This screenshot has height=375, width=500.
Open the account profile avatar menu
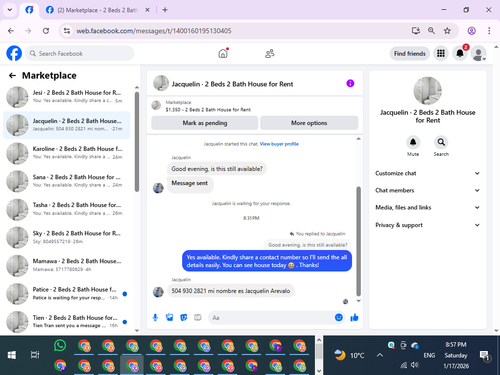(x=478, y=53)
